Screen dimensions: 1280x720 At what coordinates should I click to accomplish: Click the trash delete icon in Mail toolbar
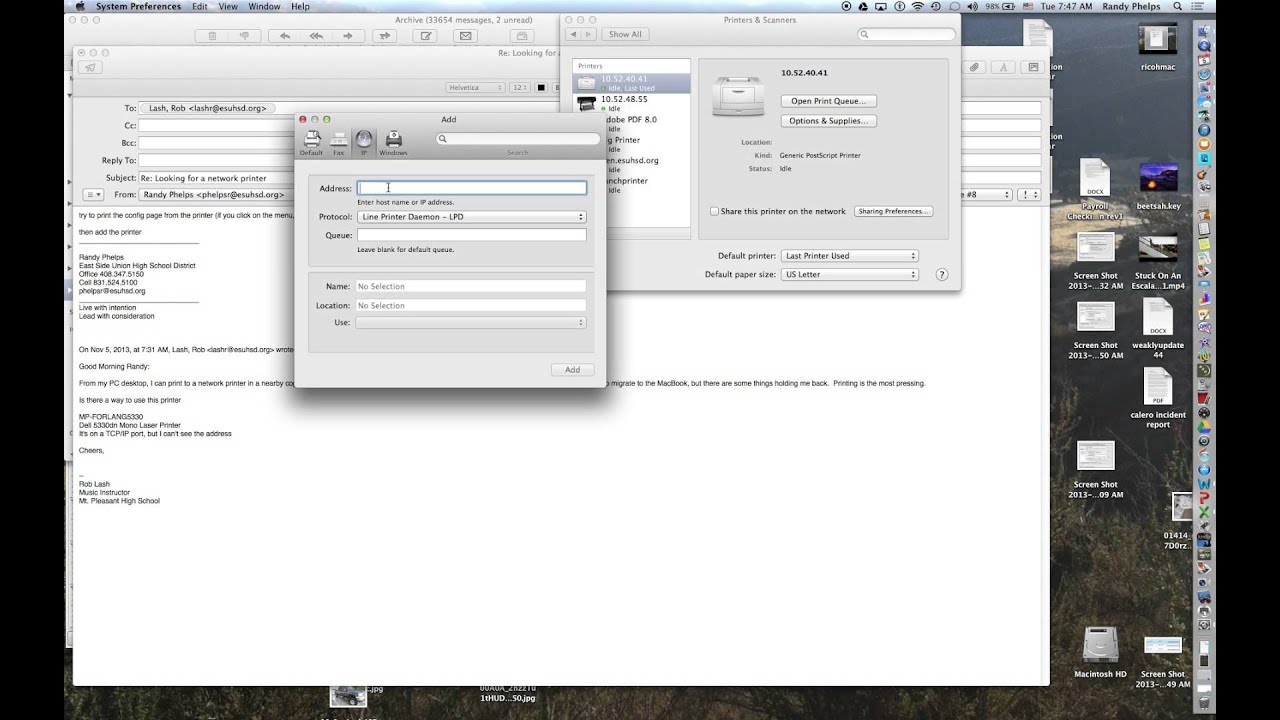(x=212, y=36)
